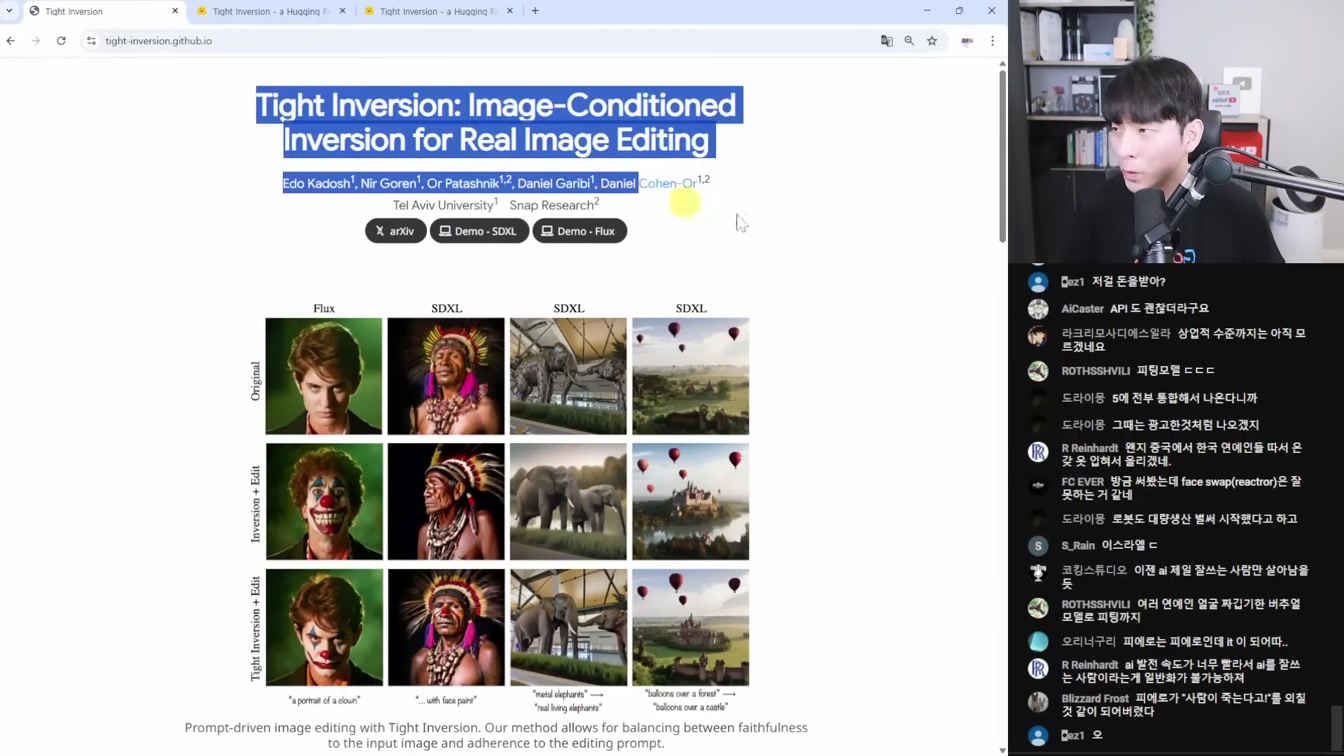Click the 오리너구리 chat avatar
The image size is (1344, 756).
click(1038, 642)
